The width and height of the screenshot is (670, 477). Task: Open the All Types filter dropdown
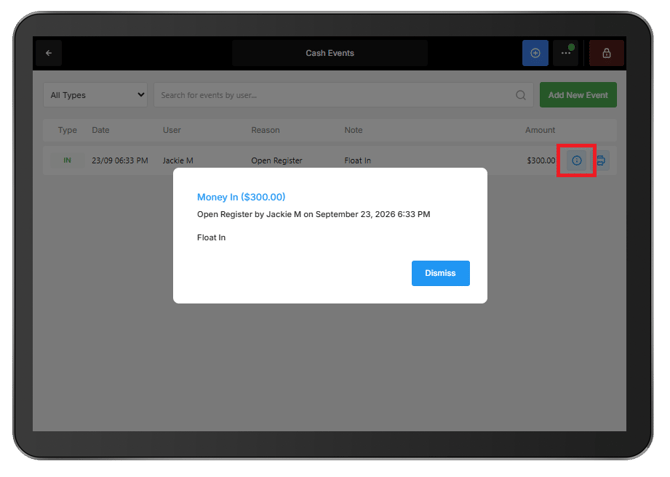click(x=95, y=95)
